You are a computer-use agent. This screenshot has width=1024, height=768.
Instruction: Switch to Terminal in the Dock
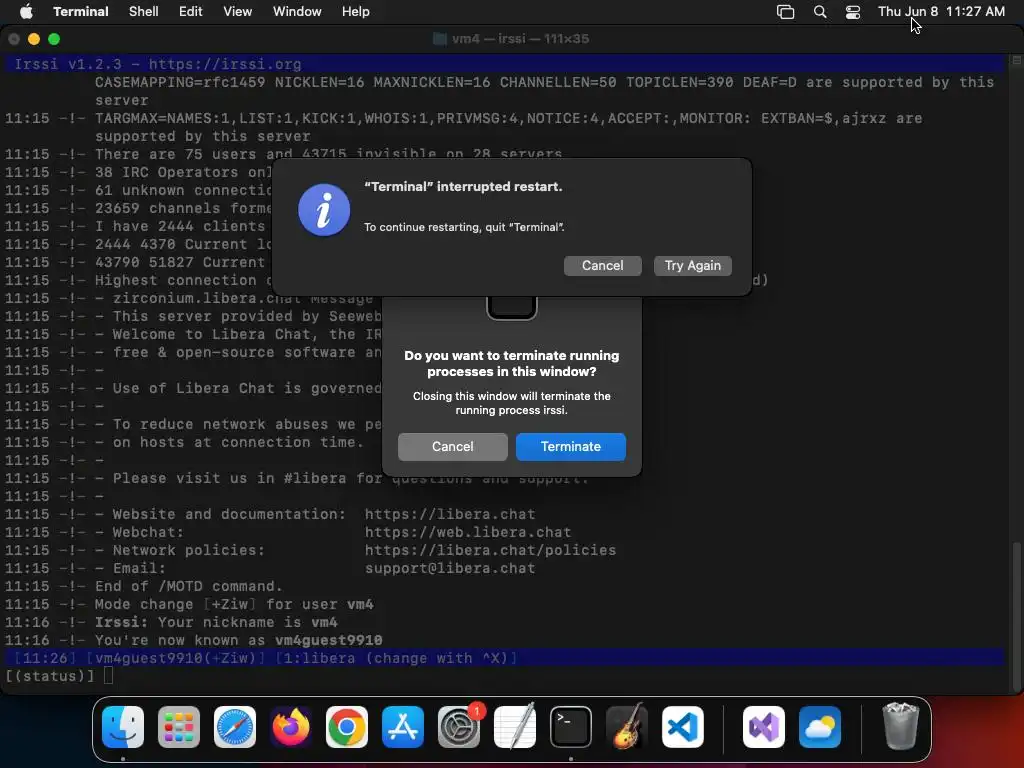(571, 727)
